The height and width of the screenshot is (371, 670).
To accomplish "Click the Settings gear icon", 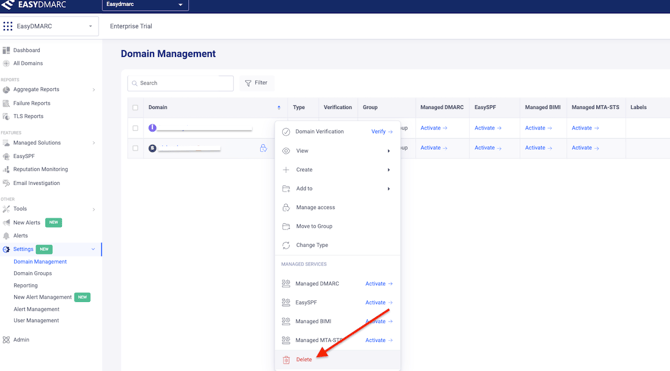I will point(6,249).
